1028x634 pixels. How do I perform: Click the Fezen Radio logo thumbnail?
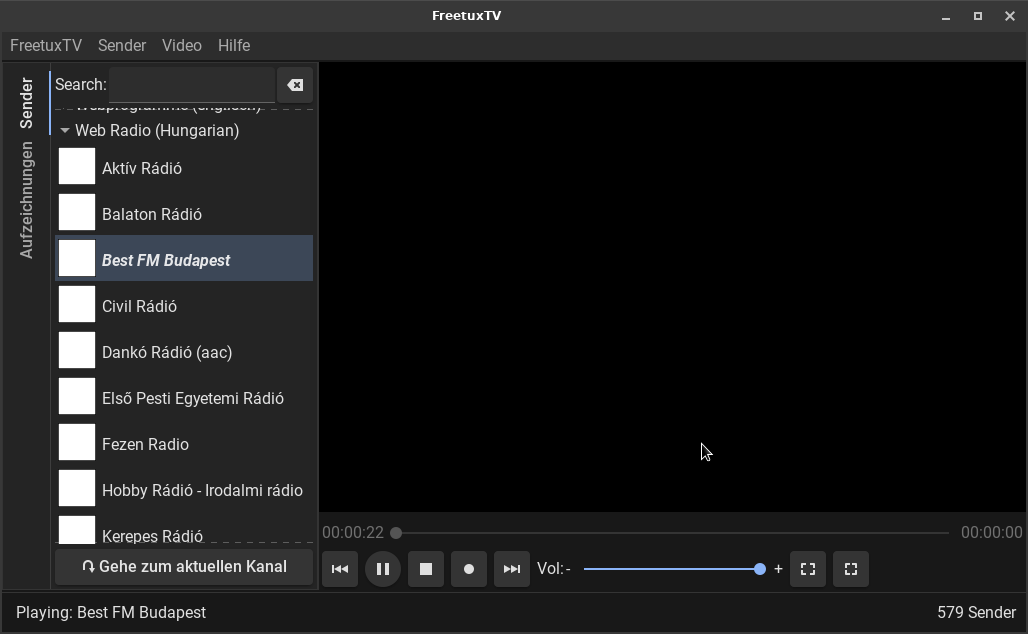(77, 443)
